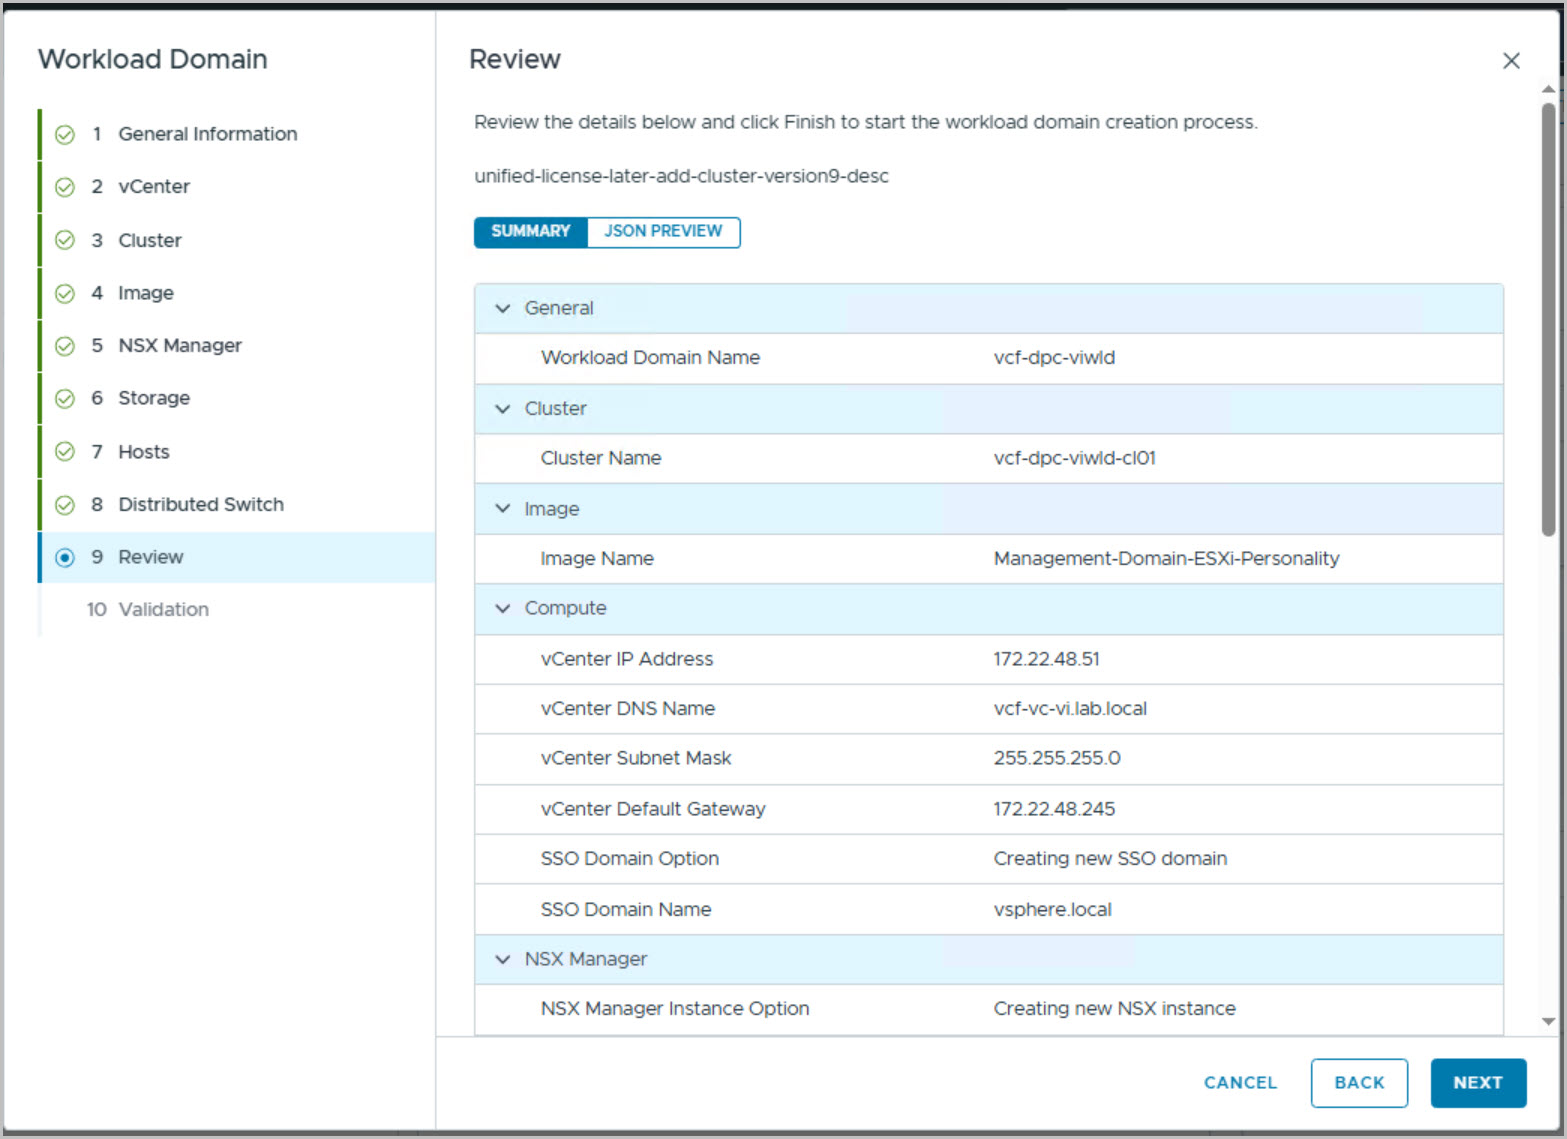
Task: Click vCenter IP address 172.22.48.51
Action: pyautogui.click(x=1046, y=659)
